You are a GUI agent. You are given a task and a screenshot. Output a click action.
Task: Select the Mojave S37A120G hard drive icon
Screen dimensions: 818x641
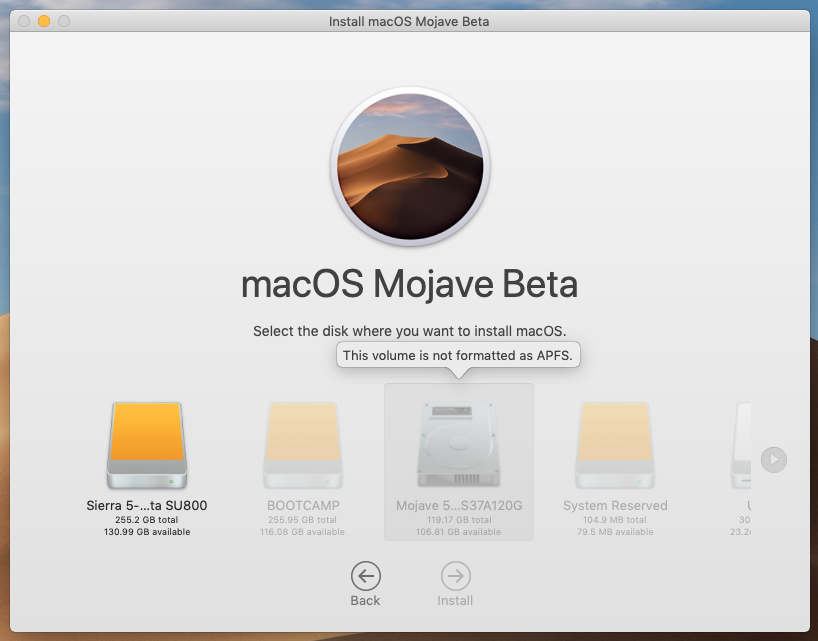(x=459, y=444)
